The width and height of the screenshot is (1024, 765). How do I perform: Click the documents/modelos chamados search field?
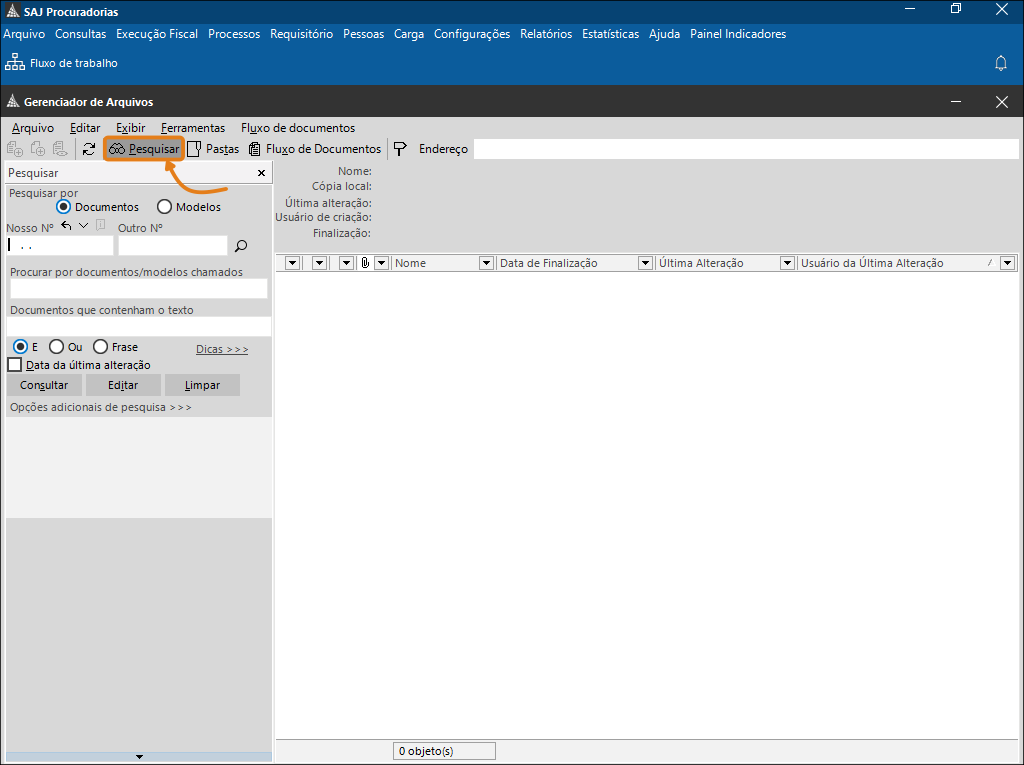click(138, 288)
